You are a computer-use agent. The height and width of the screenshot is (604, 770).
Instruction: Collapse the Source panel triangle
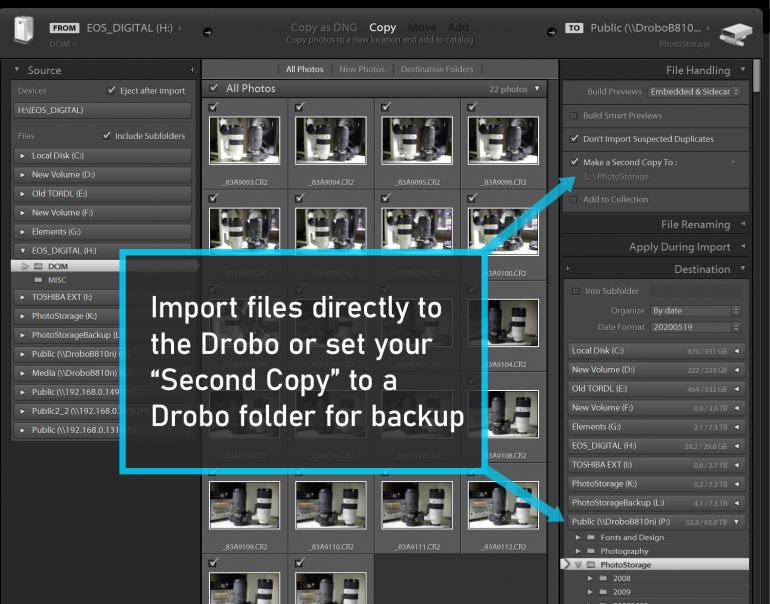point(17,69)
